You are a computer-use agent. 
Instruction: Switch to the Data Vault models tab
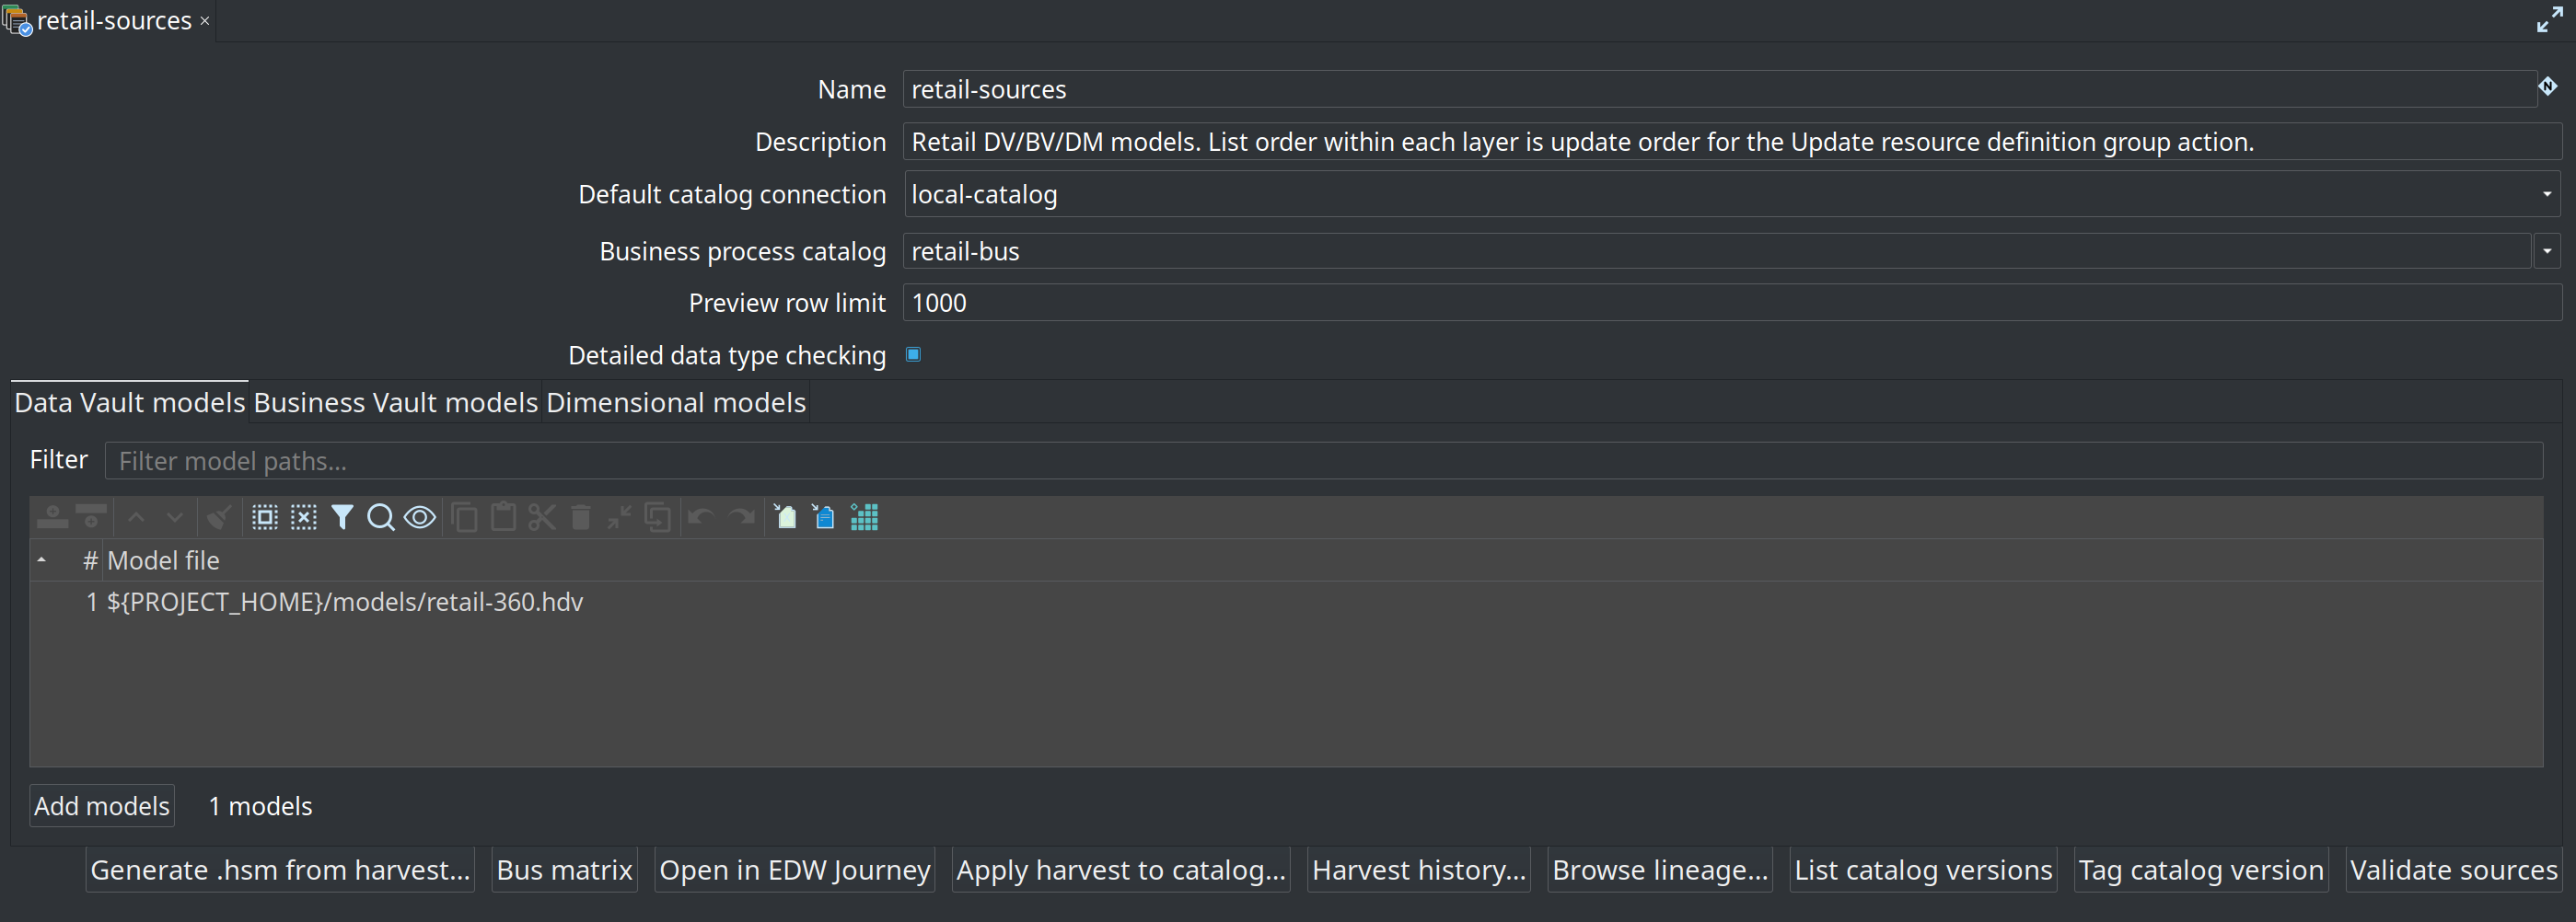[129, 402]
